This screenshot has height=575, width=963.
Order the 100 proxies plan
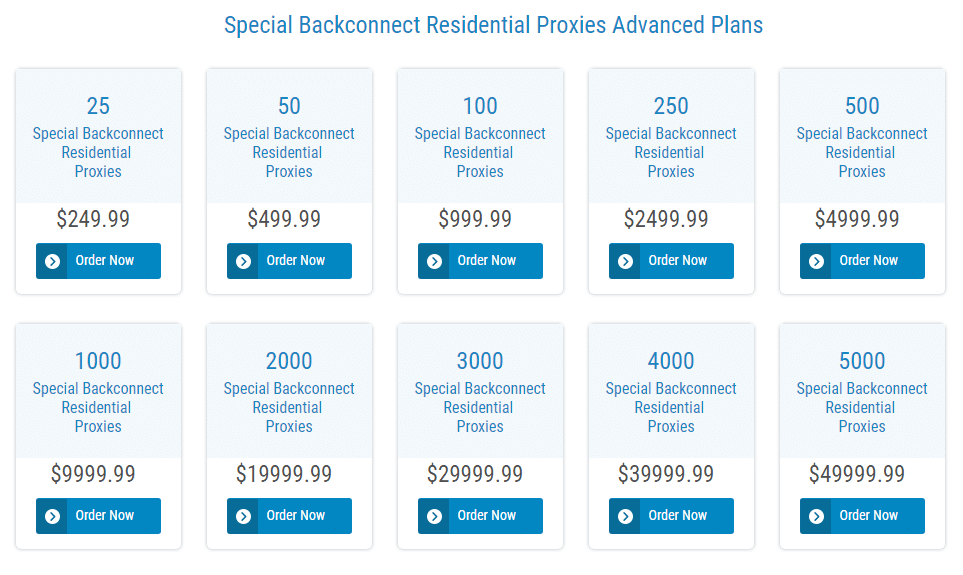pos(480,261)
